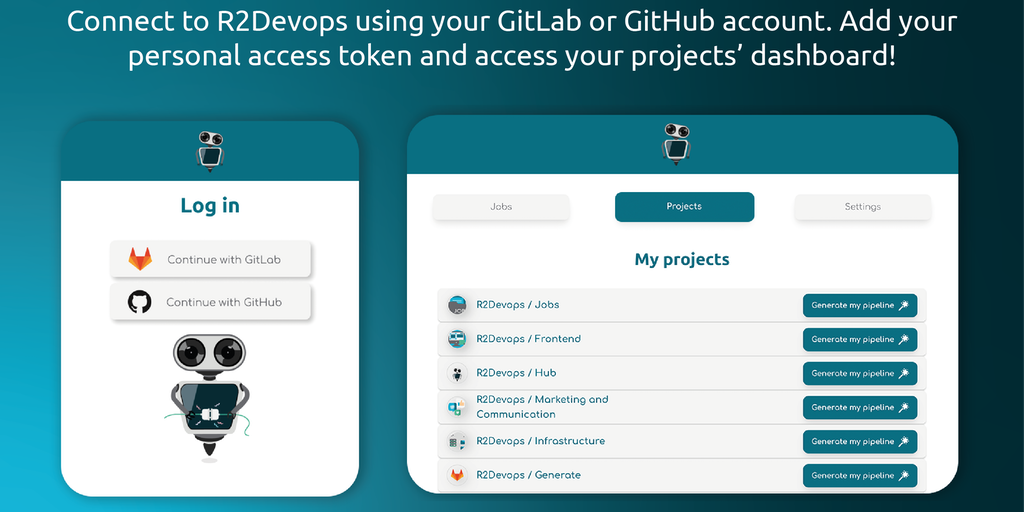Click the GitLab fox logo icon
1024x512 pixels.
(140, 259)
